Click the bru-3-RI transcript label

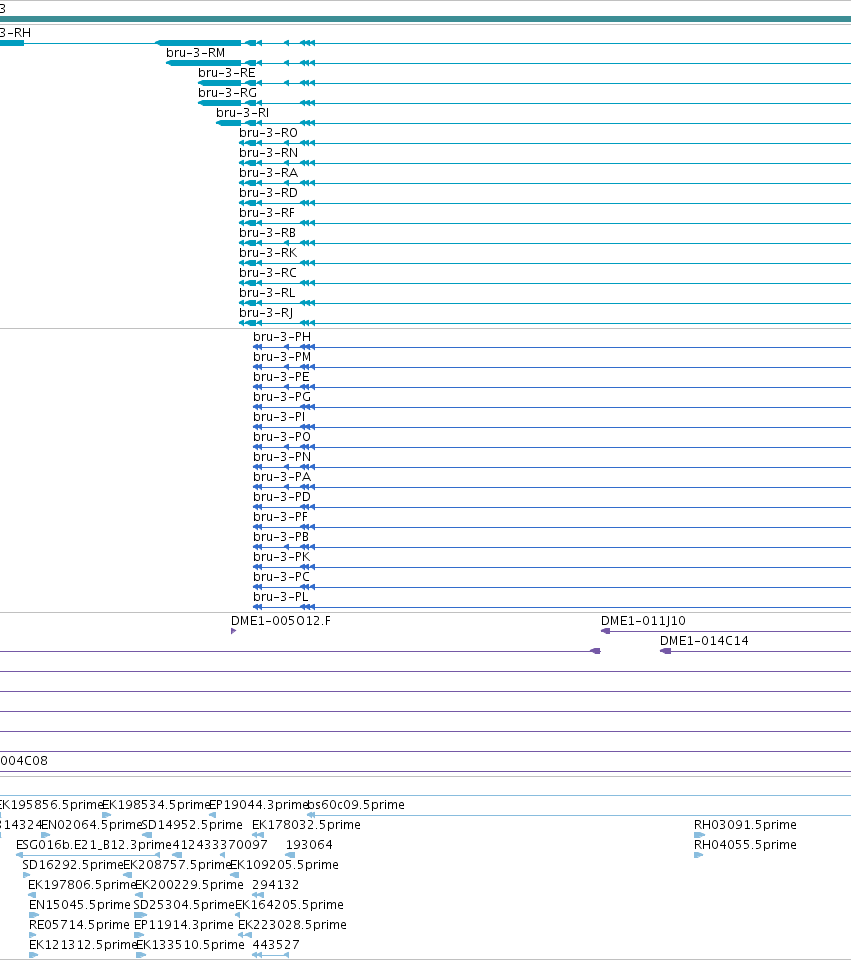click(x=242, y=113)
